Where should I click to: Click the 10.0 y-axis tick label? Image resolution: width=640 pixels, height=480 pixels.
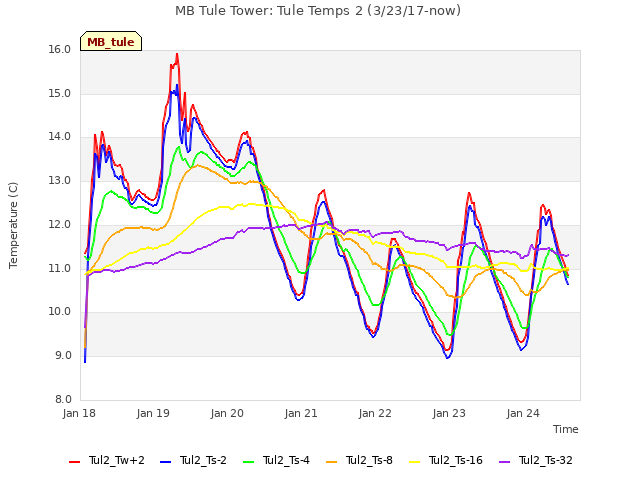60,311
